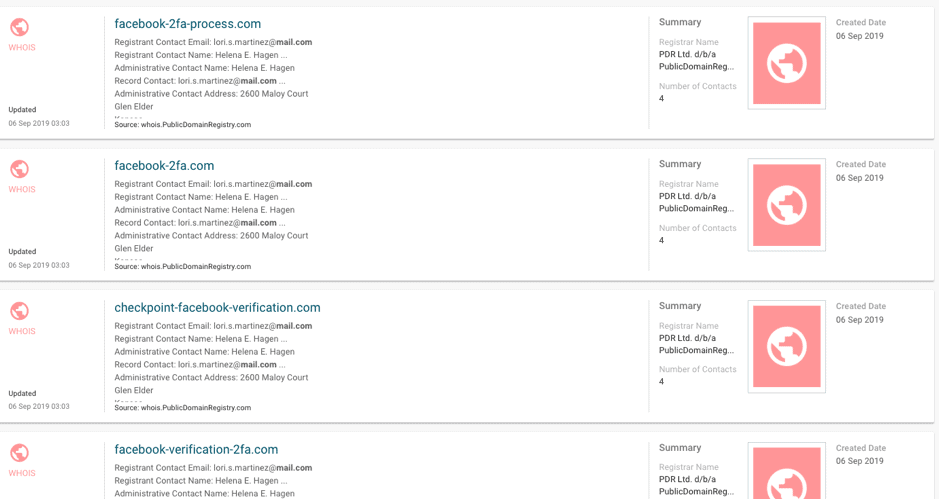This screenshot has height=499, width=939.
Task: Click WHOIS label under checkpoint-facebook-verification.com icon
Action: [22, 331]
